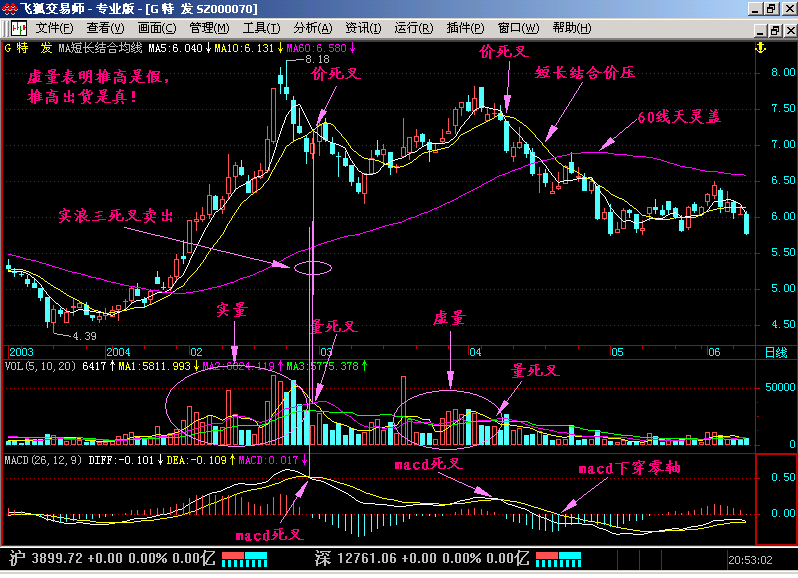Click the MA短长结合均线 indicator name
This screenshot has width=798, height=578.
coord(100,47)
